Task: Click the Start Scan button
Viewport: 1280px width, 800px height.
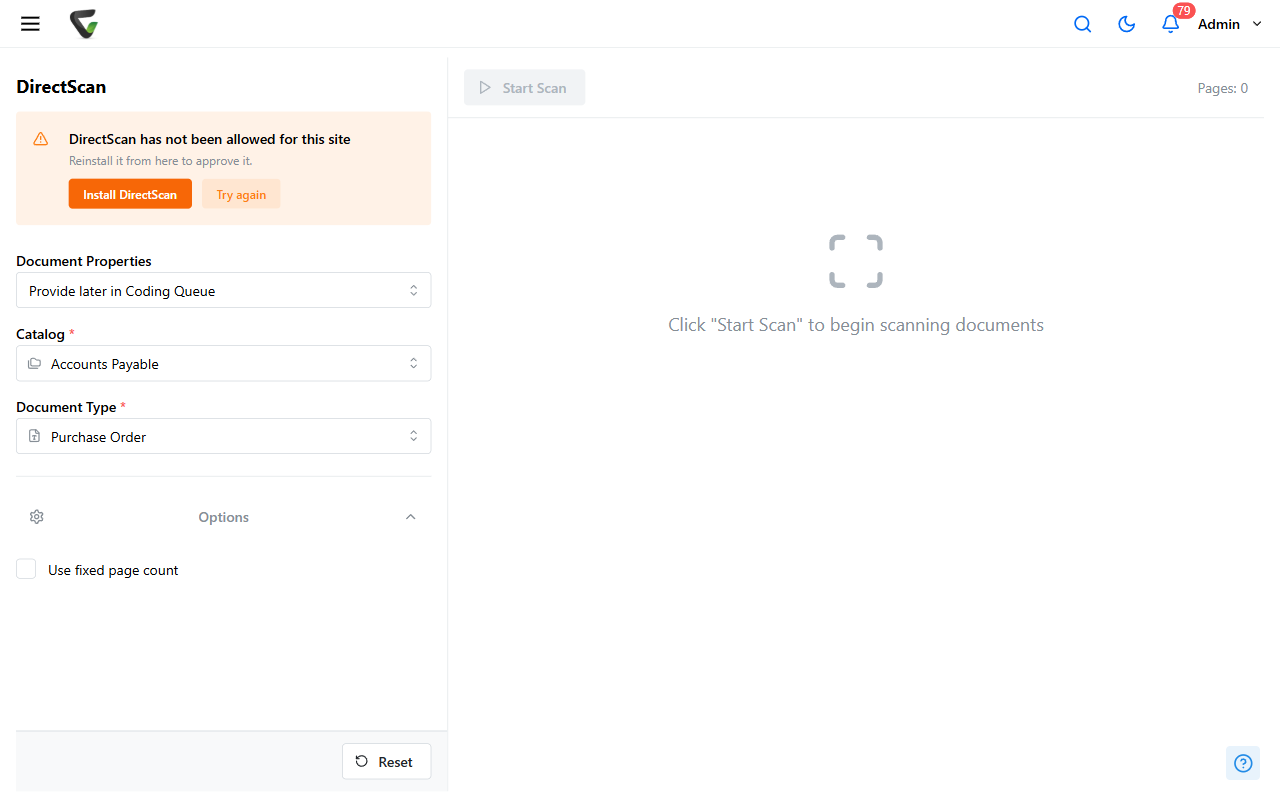Action: pos(524,88)
